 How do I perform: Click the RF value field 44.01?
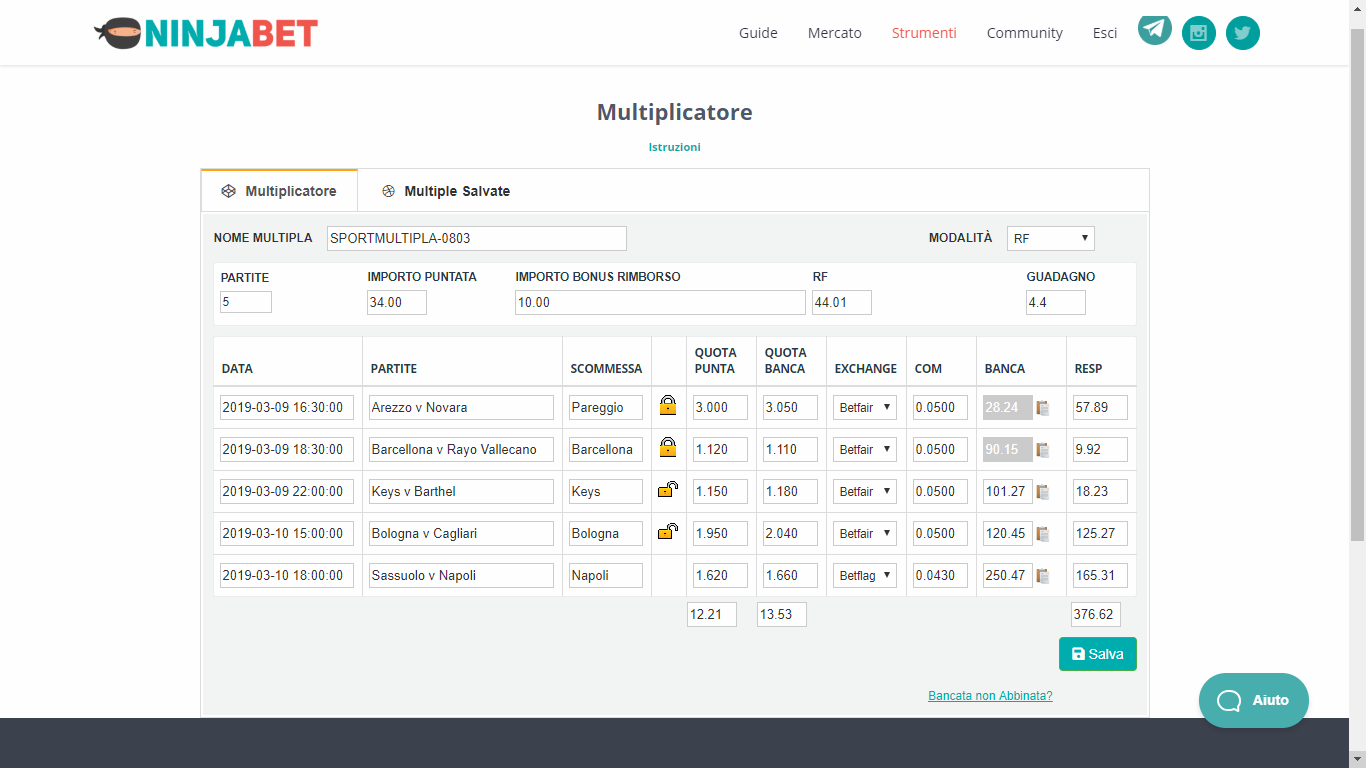pos(842,302)
